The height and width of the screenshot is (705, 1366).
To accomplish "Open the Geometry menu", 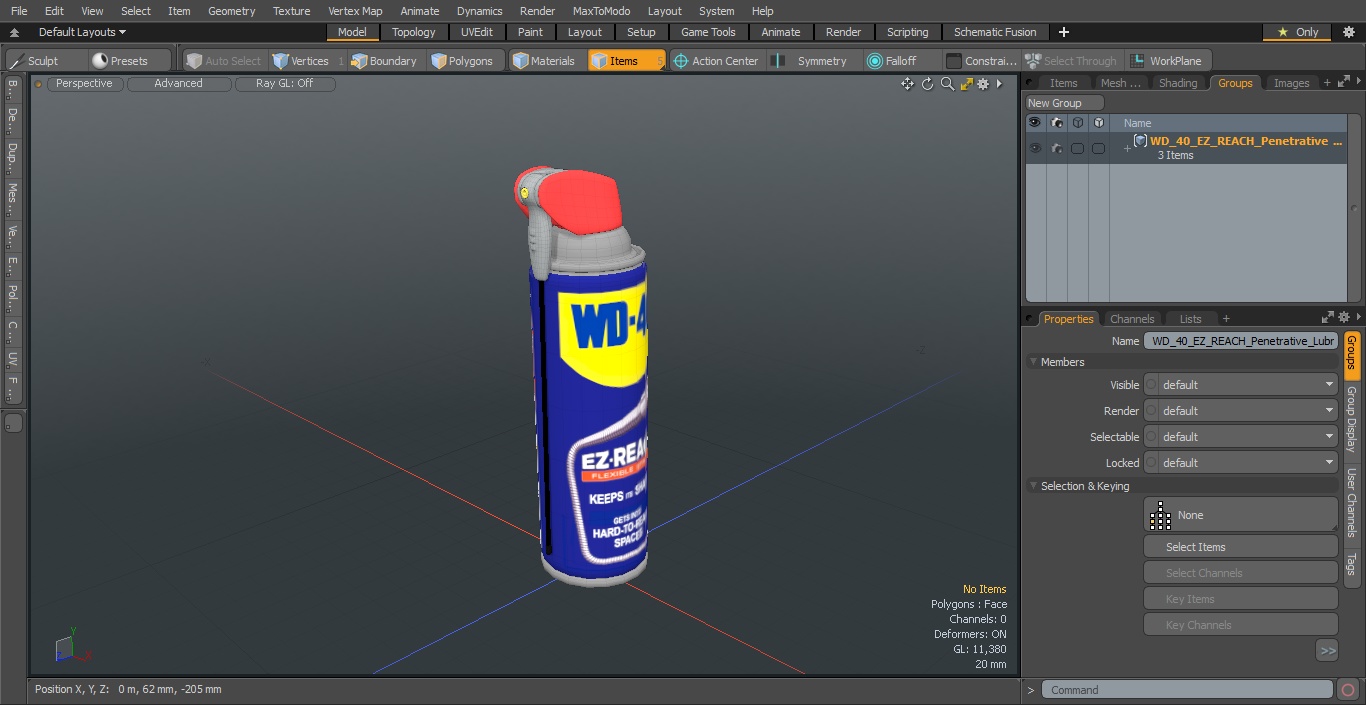I will tap(231, 11).
